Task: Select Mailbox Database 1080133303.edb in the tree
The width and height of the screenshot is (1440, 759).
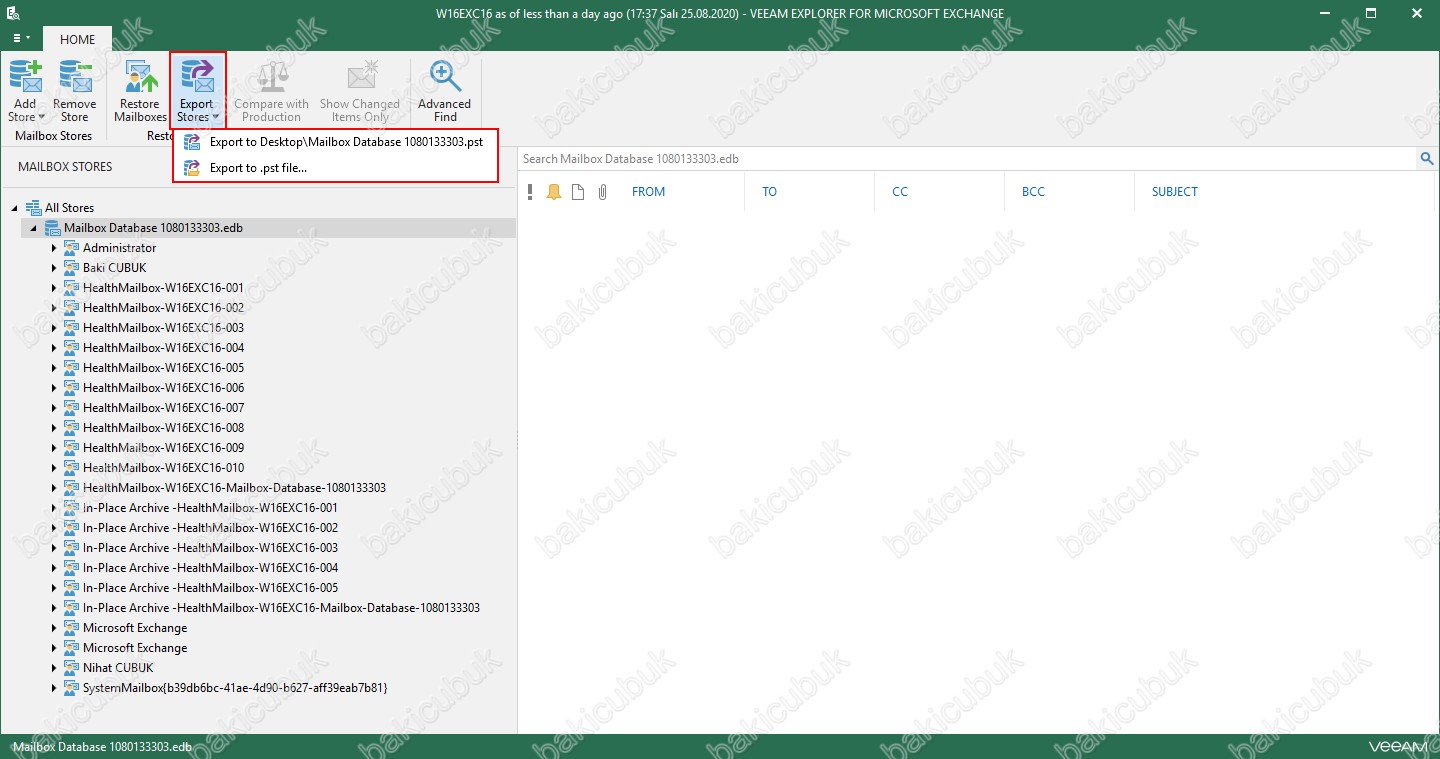Action: (x=153, y=228)
